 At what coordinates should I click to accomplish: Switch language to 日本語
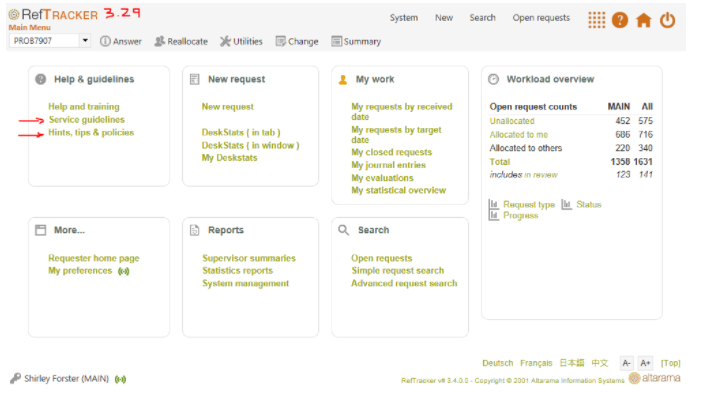(x=572, y=363)
